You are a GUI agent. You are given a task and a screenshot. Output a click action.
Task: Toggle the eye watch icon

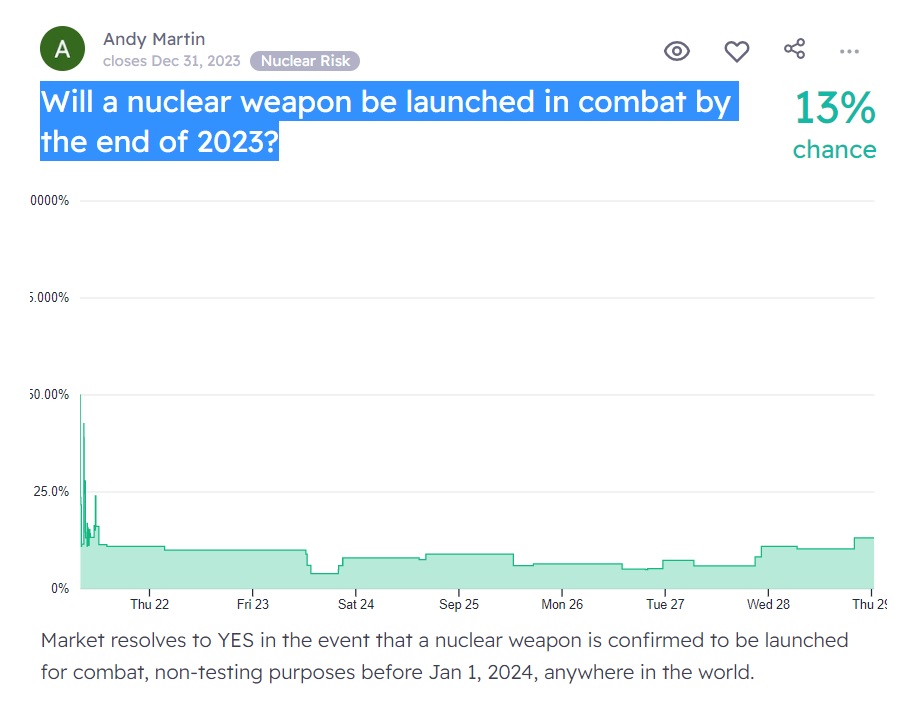[676, 51]
